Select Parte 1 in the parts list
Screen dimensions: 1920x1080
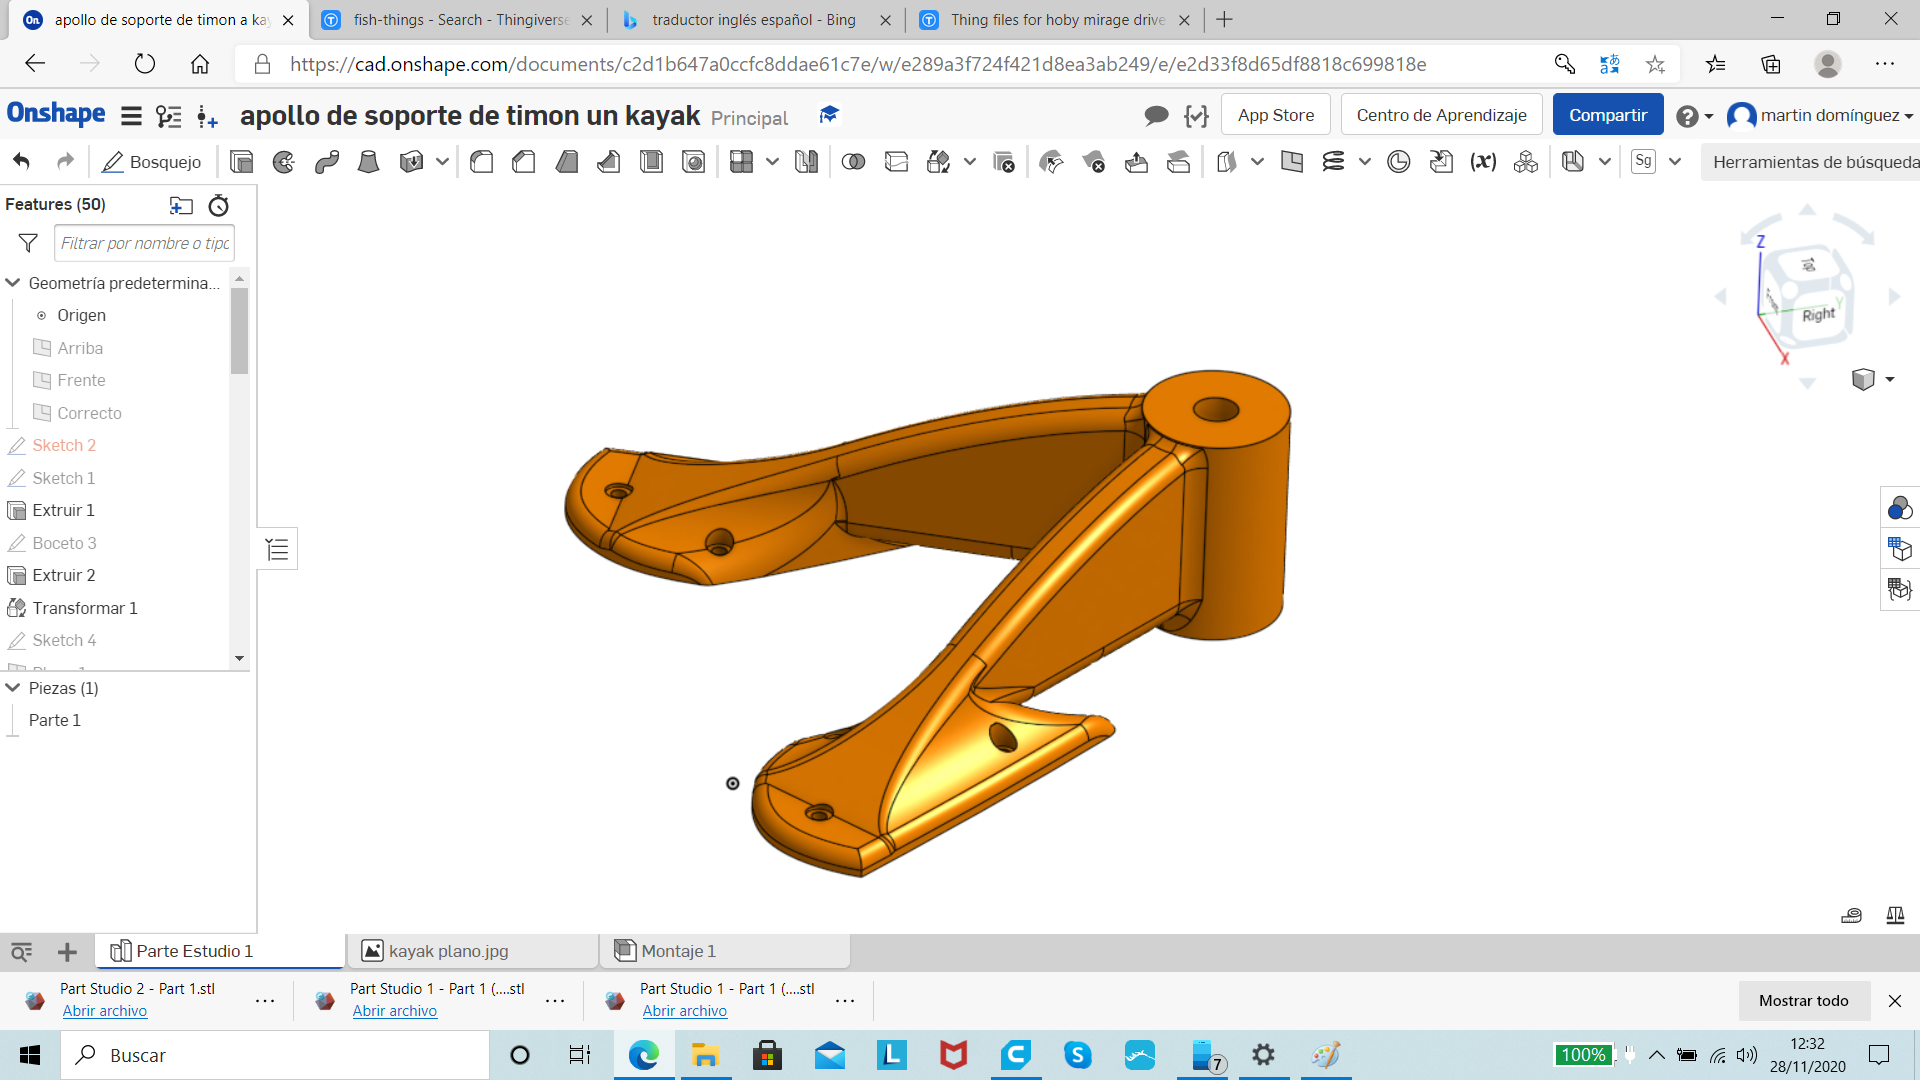[x=55, y=720]
